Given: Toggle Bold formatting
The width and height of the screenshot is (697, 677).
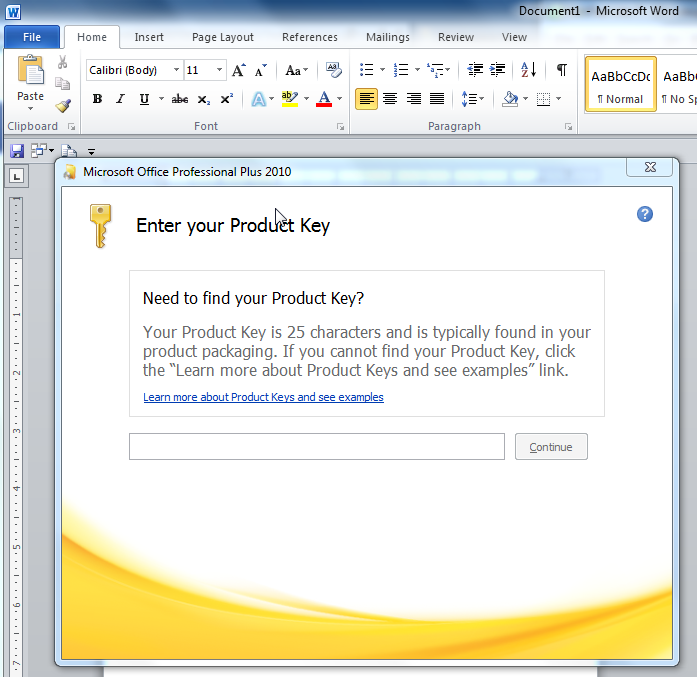Looking at the screenshot, I should pos(97,99).
